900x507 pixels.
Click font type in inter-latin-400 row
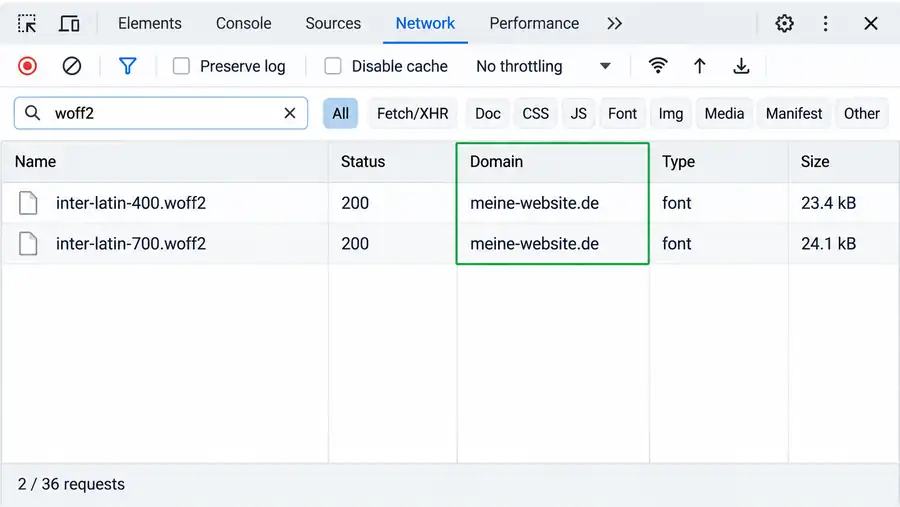pos(676,203)
